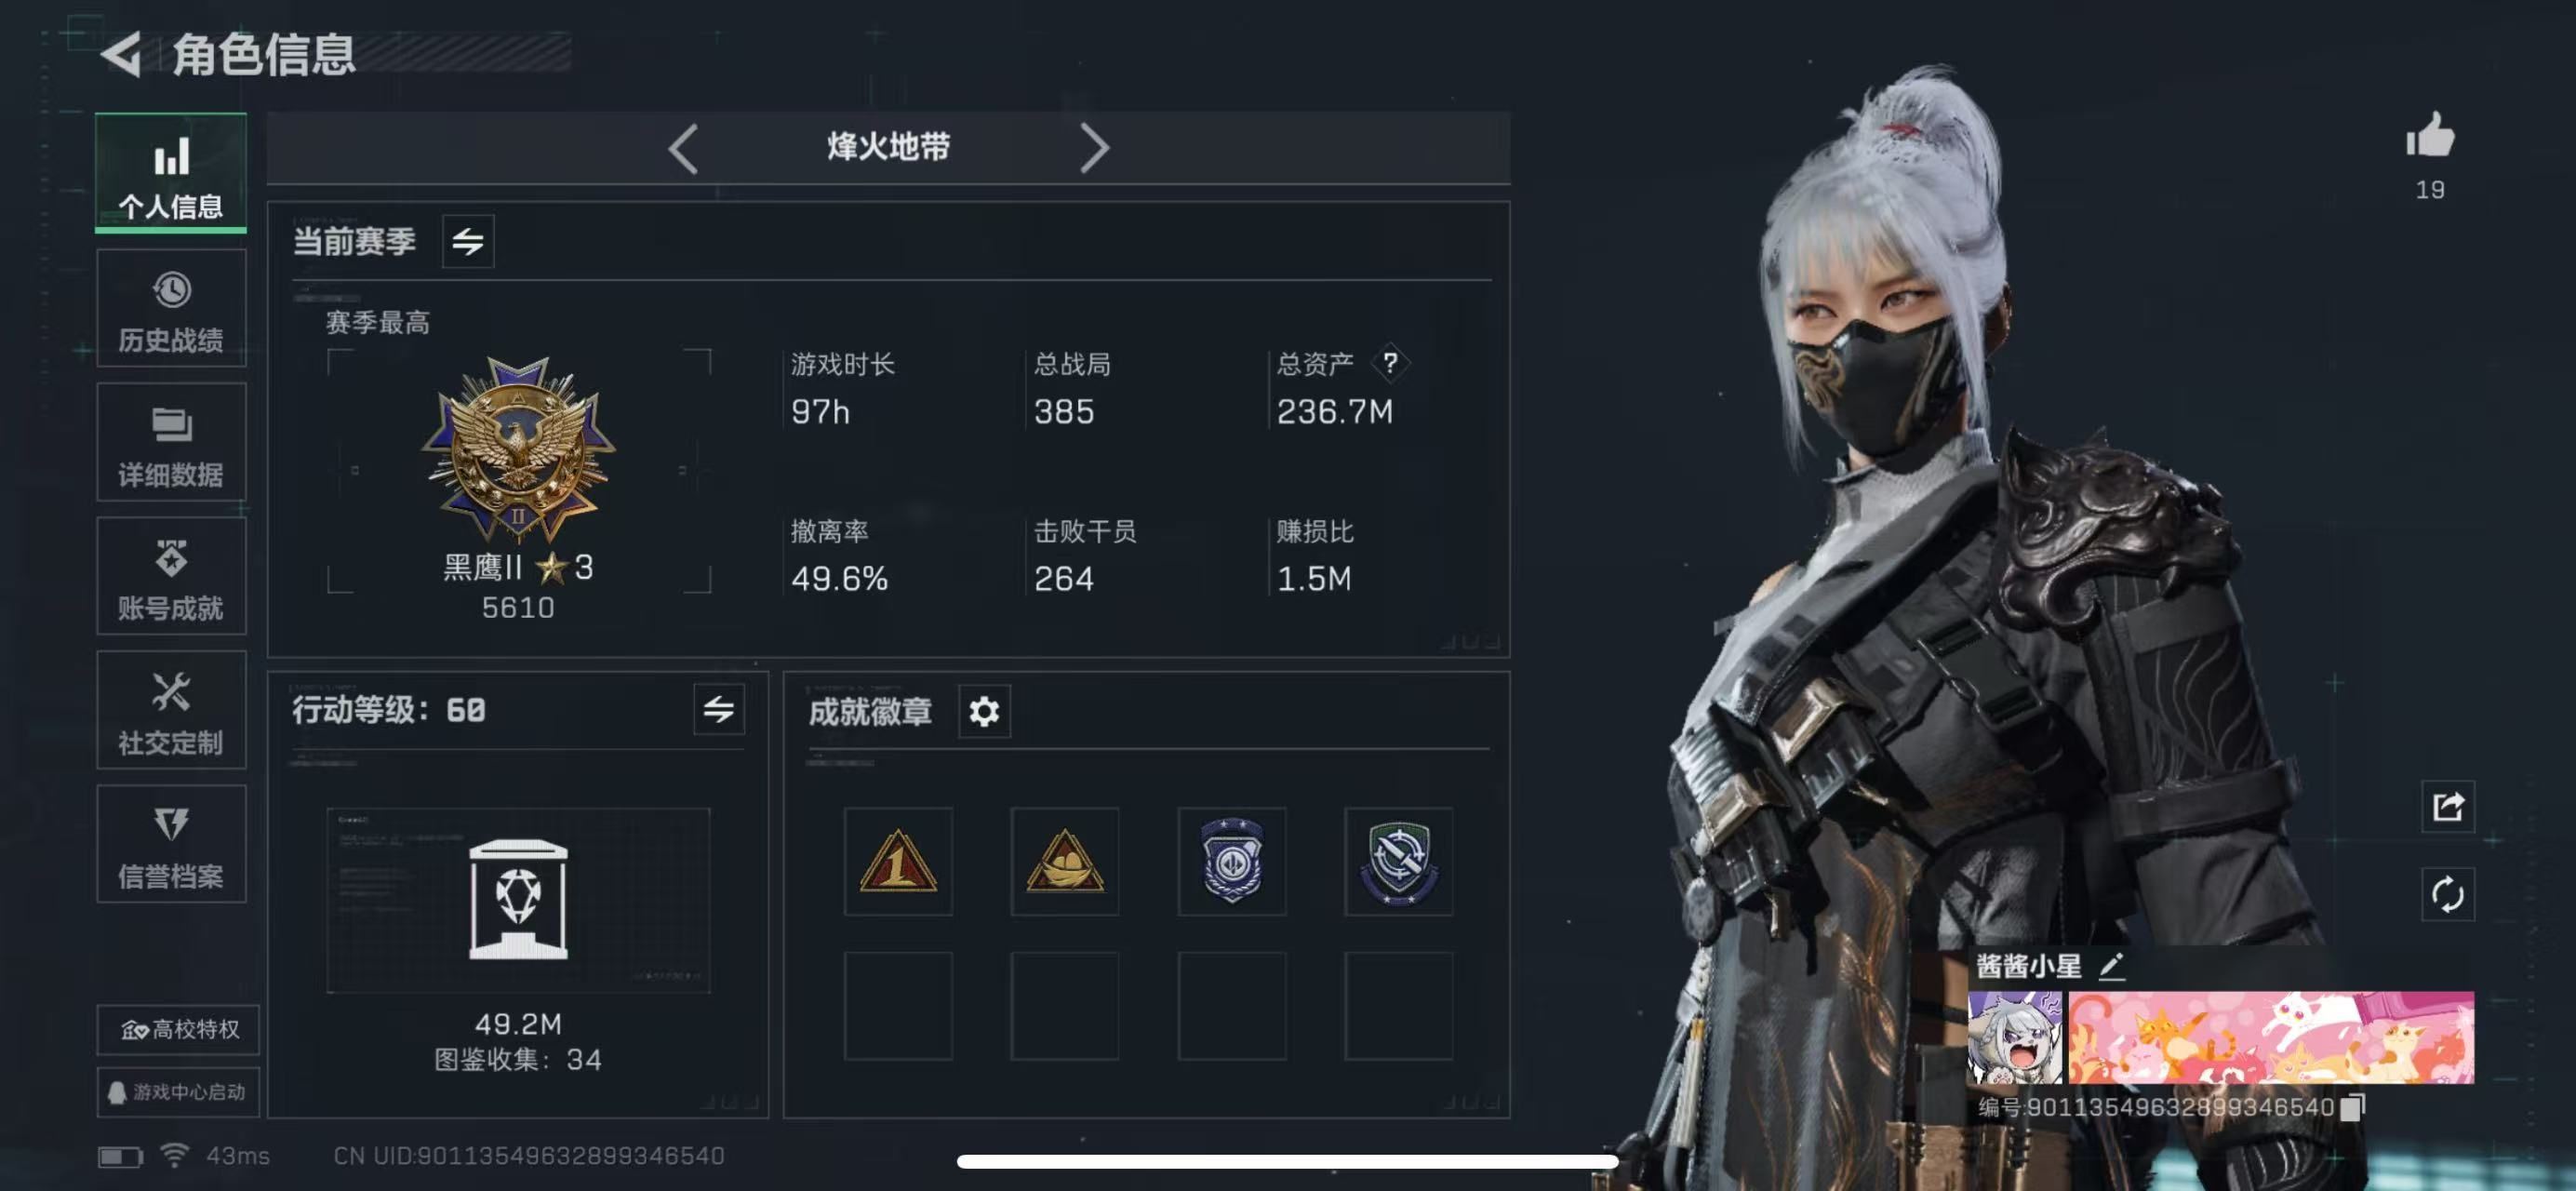Toggle 当前赛季 season switch button

(x=468, y=241)
